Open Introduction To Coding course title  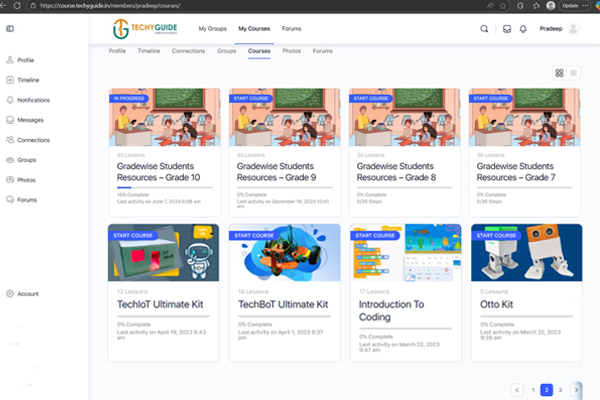click(391, 310)
